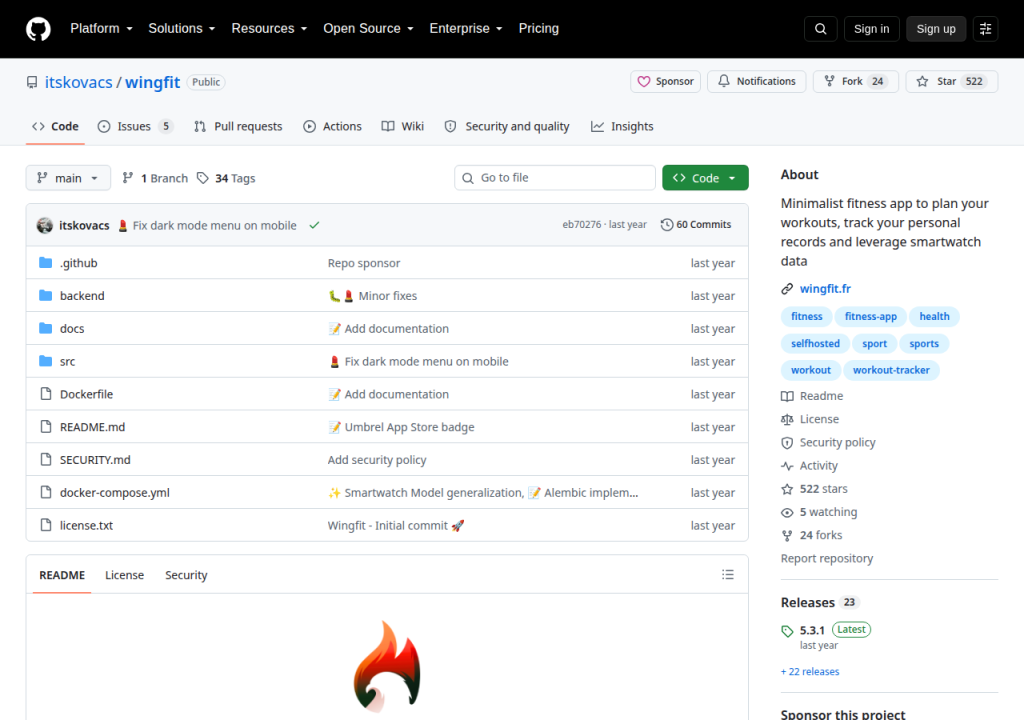Screen dimensions: 1024x720
Task: Switch to the Pull requests tab
Action: click(x=238, y=127)
